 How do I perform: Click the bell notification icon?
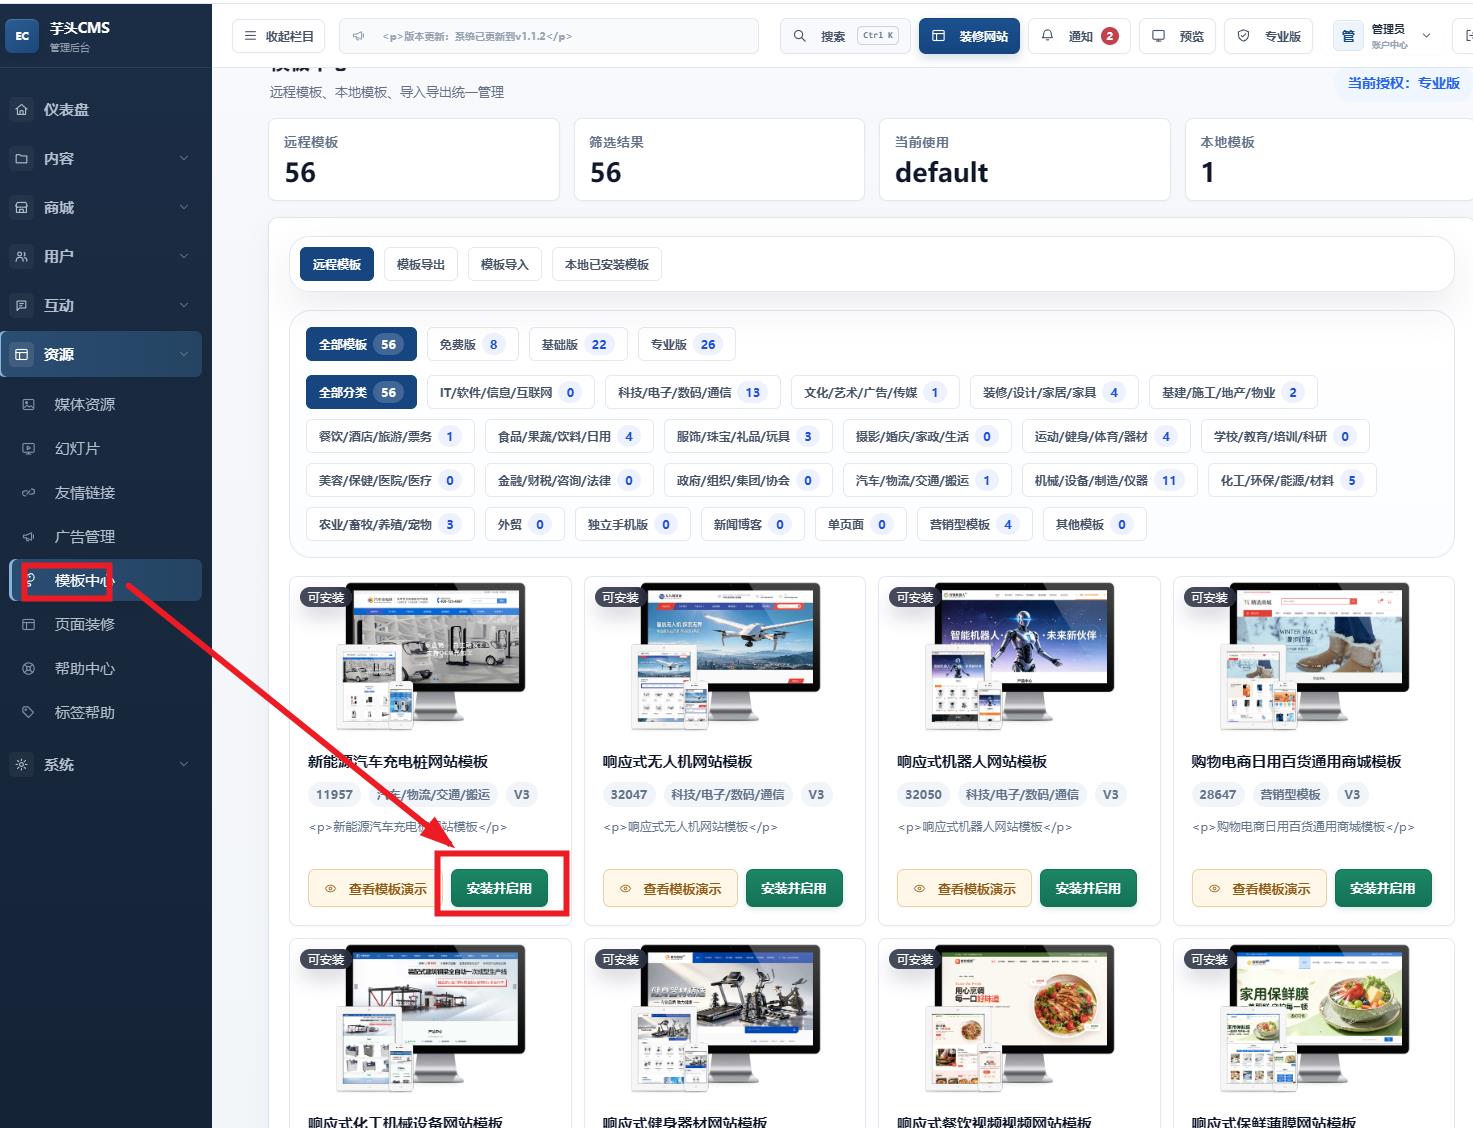[1047, 36]
